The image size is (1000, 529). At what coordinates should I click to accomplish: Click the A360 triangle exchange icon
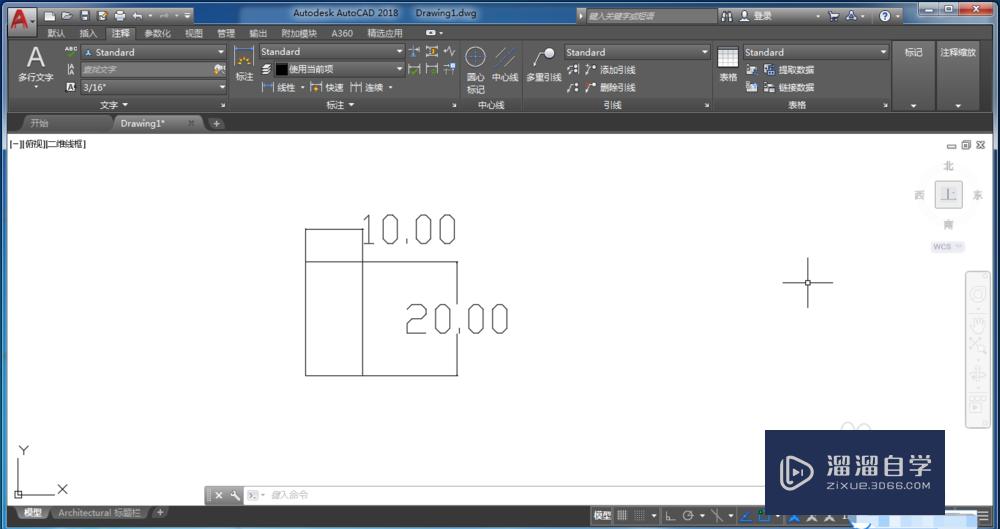click(851, 16)
